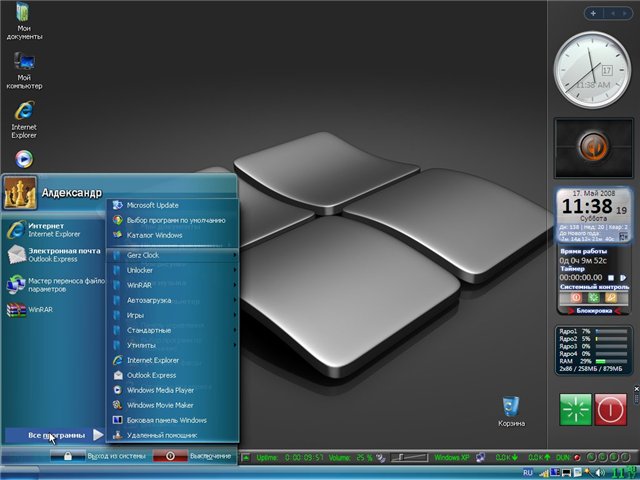Click the RAM usage bar
The width and height of the screenshot is (640, 480).
click(611, 362)
